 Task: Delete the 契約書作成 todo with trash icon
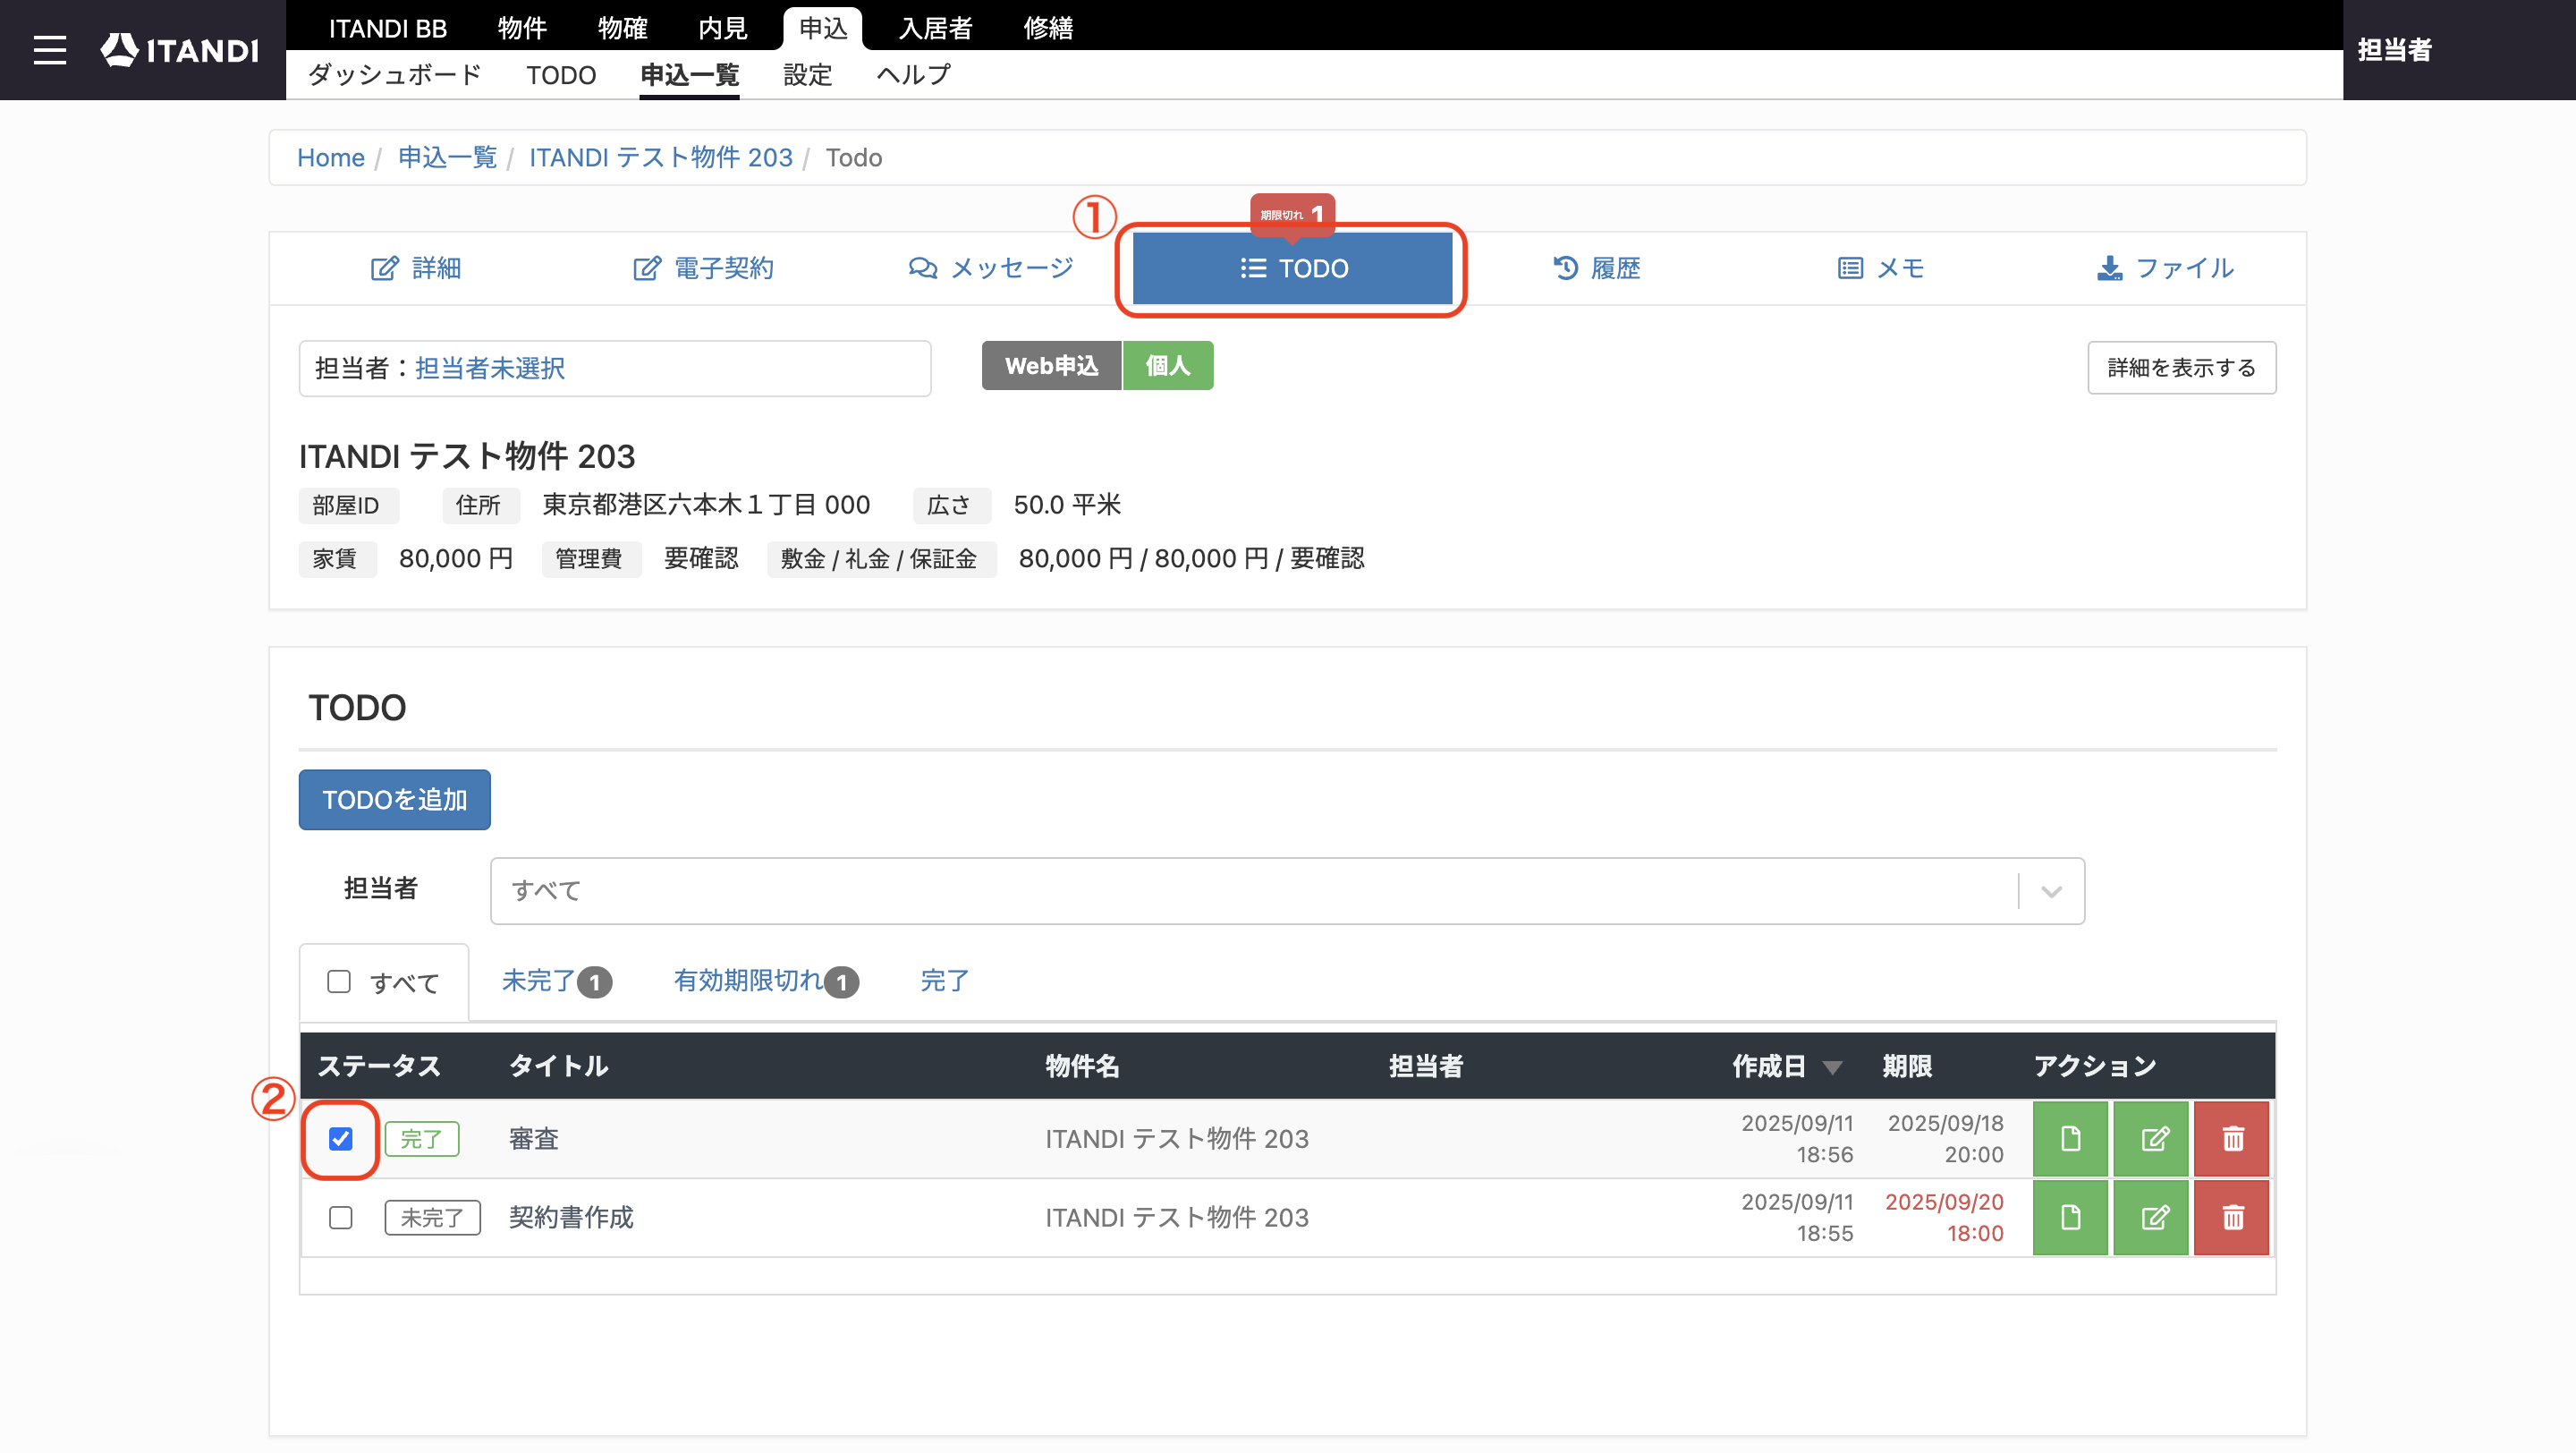(2232, 1217)
